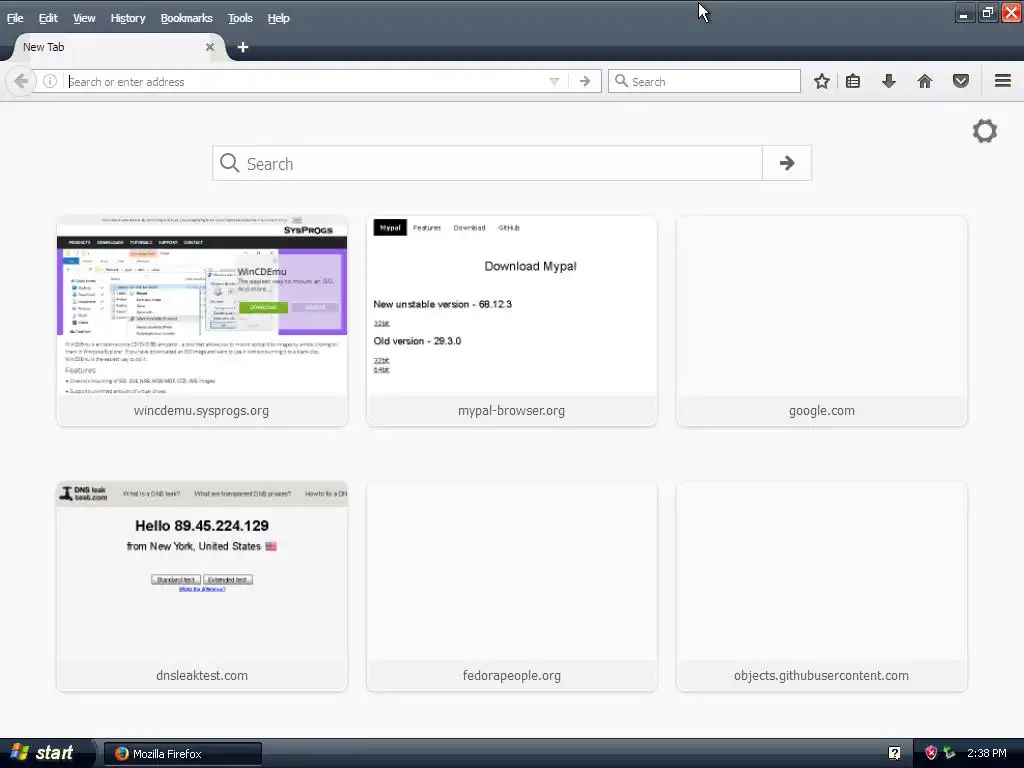Open the View menu
1024x768 pixels.
84,18
